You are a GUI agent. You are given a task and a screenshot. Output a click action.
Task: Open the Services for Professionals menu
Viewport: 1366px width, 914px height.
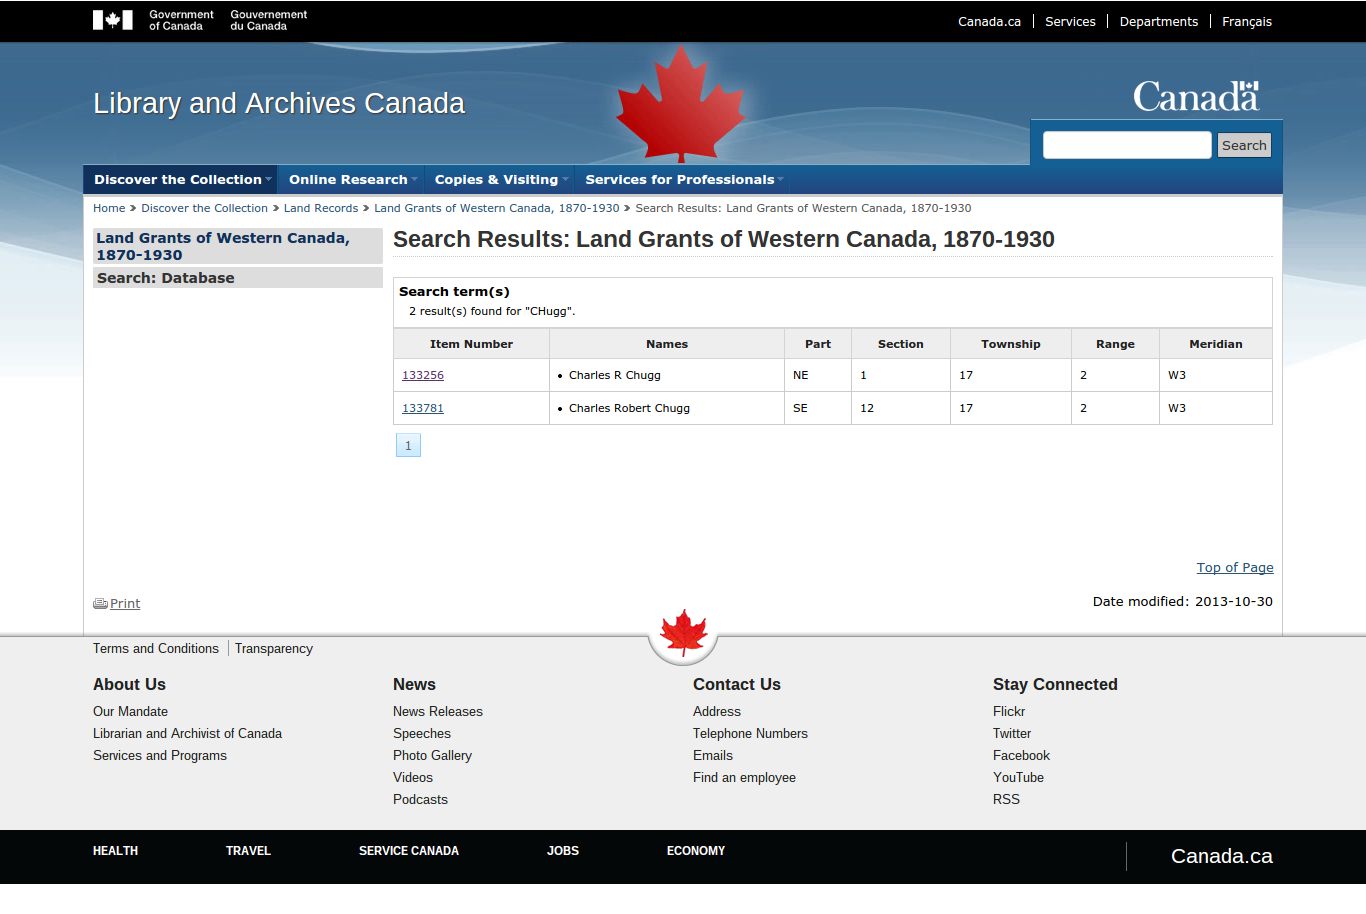(x=681, y=180)
